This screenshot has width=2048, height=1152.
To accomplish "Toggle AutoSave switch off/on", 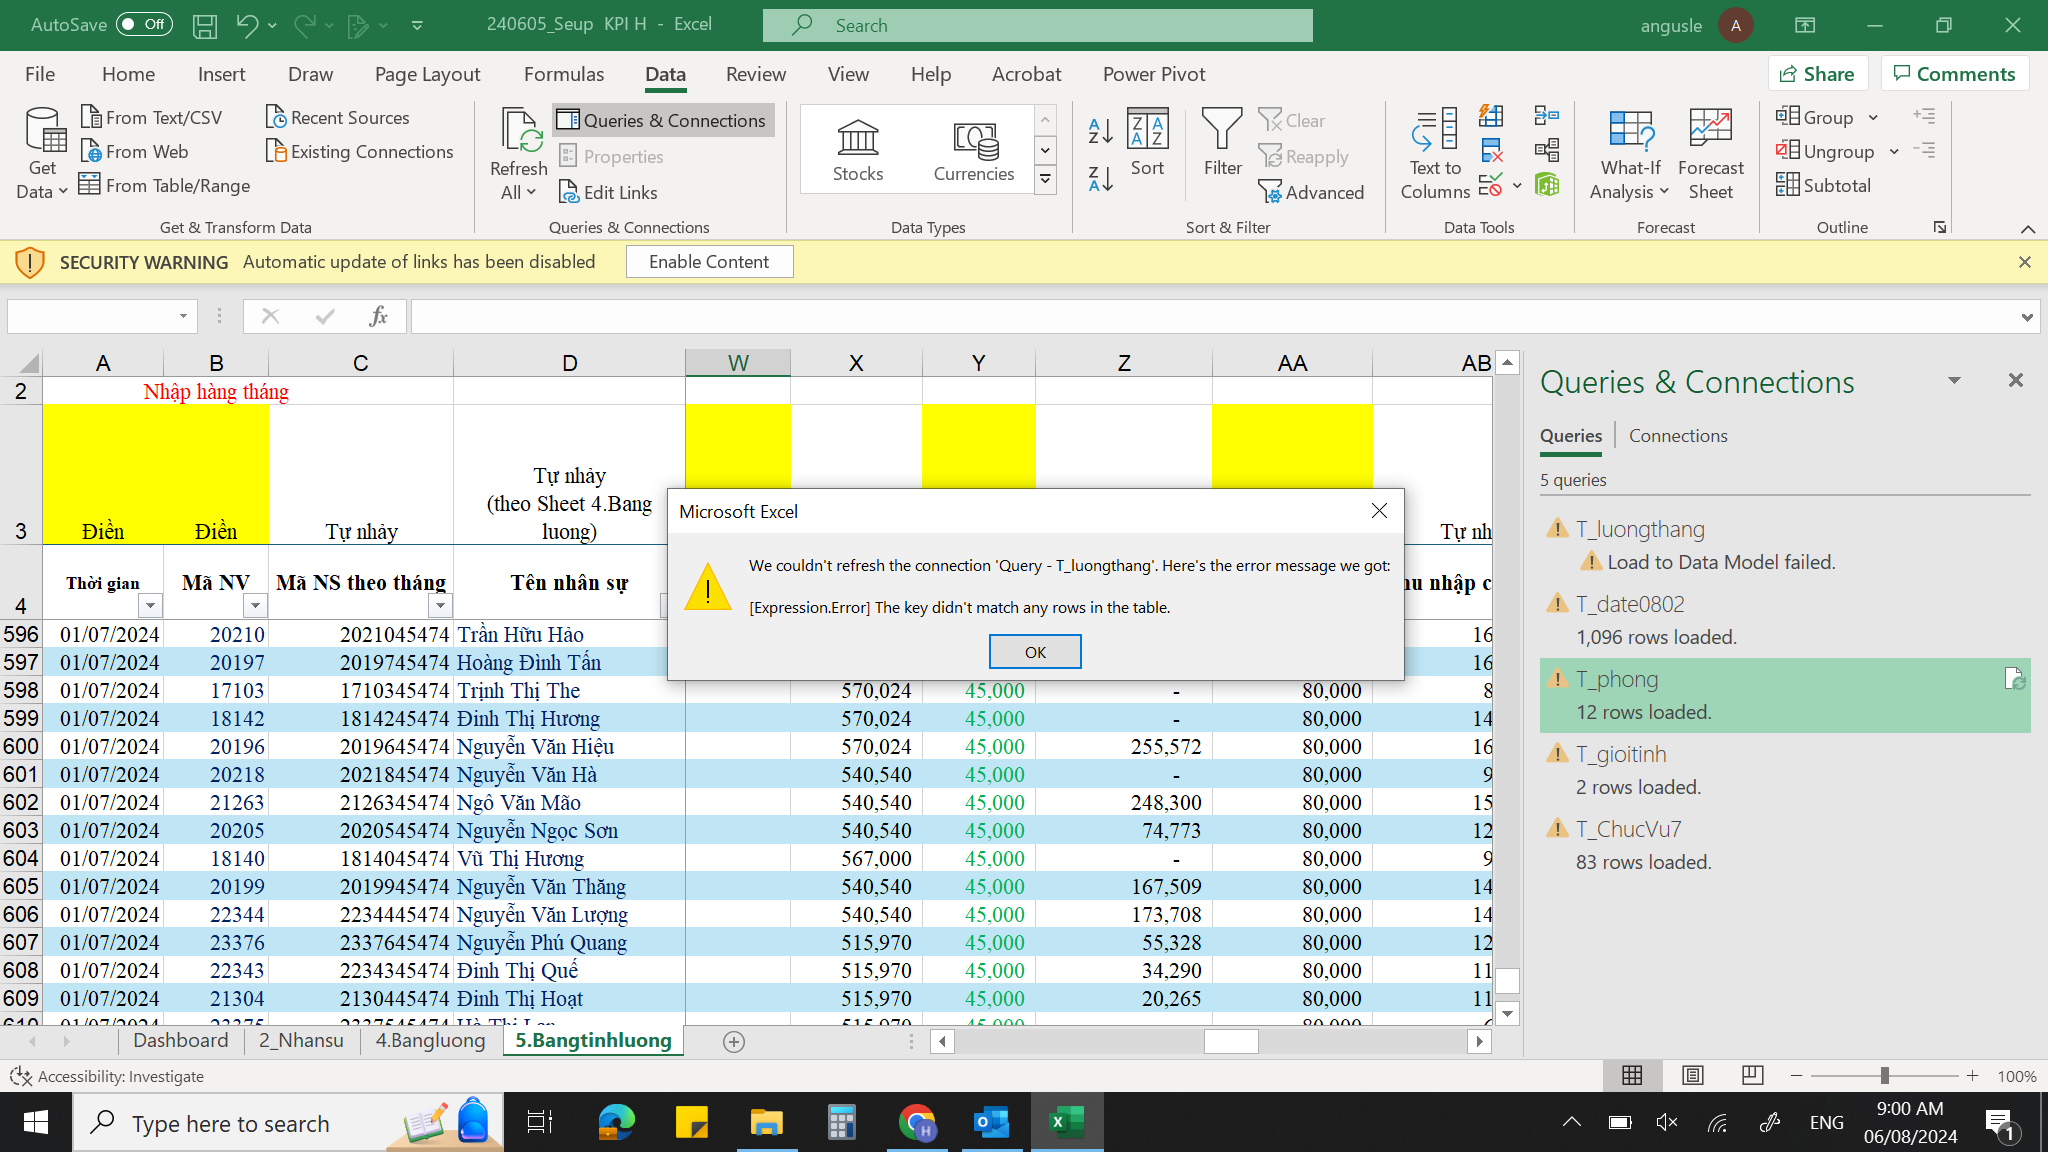I will pyautogui.click(x=144, y=25).
